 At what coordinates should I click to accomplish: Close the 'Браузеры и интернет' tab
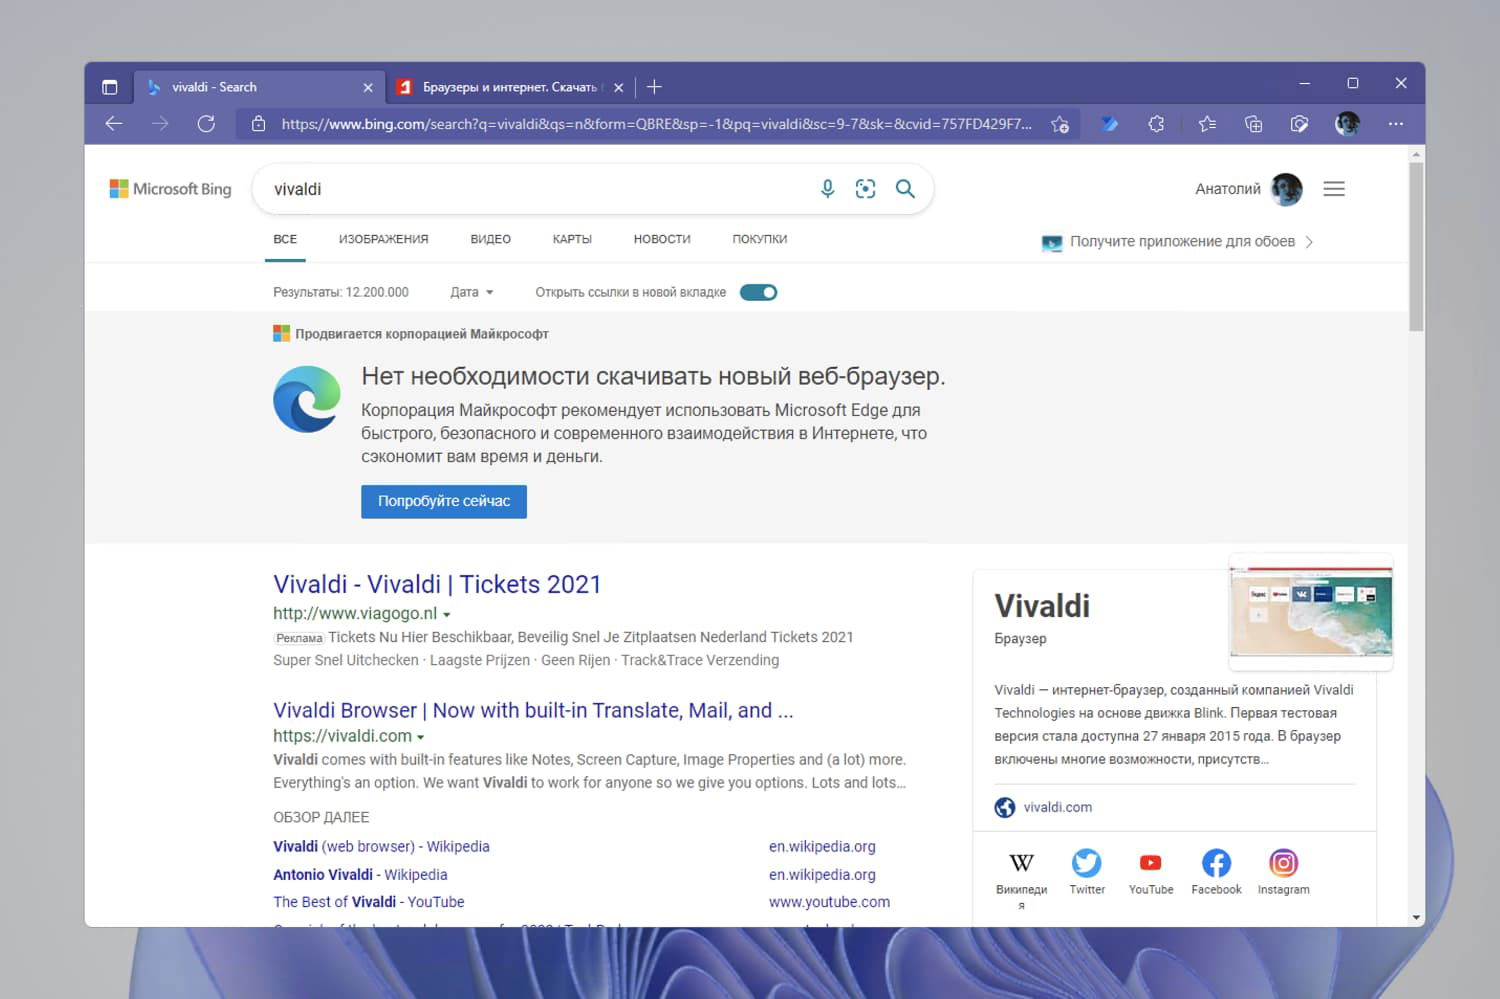pos(619,88)
